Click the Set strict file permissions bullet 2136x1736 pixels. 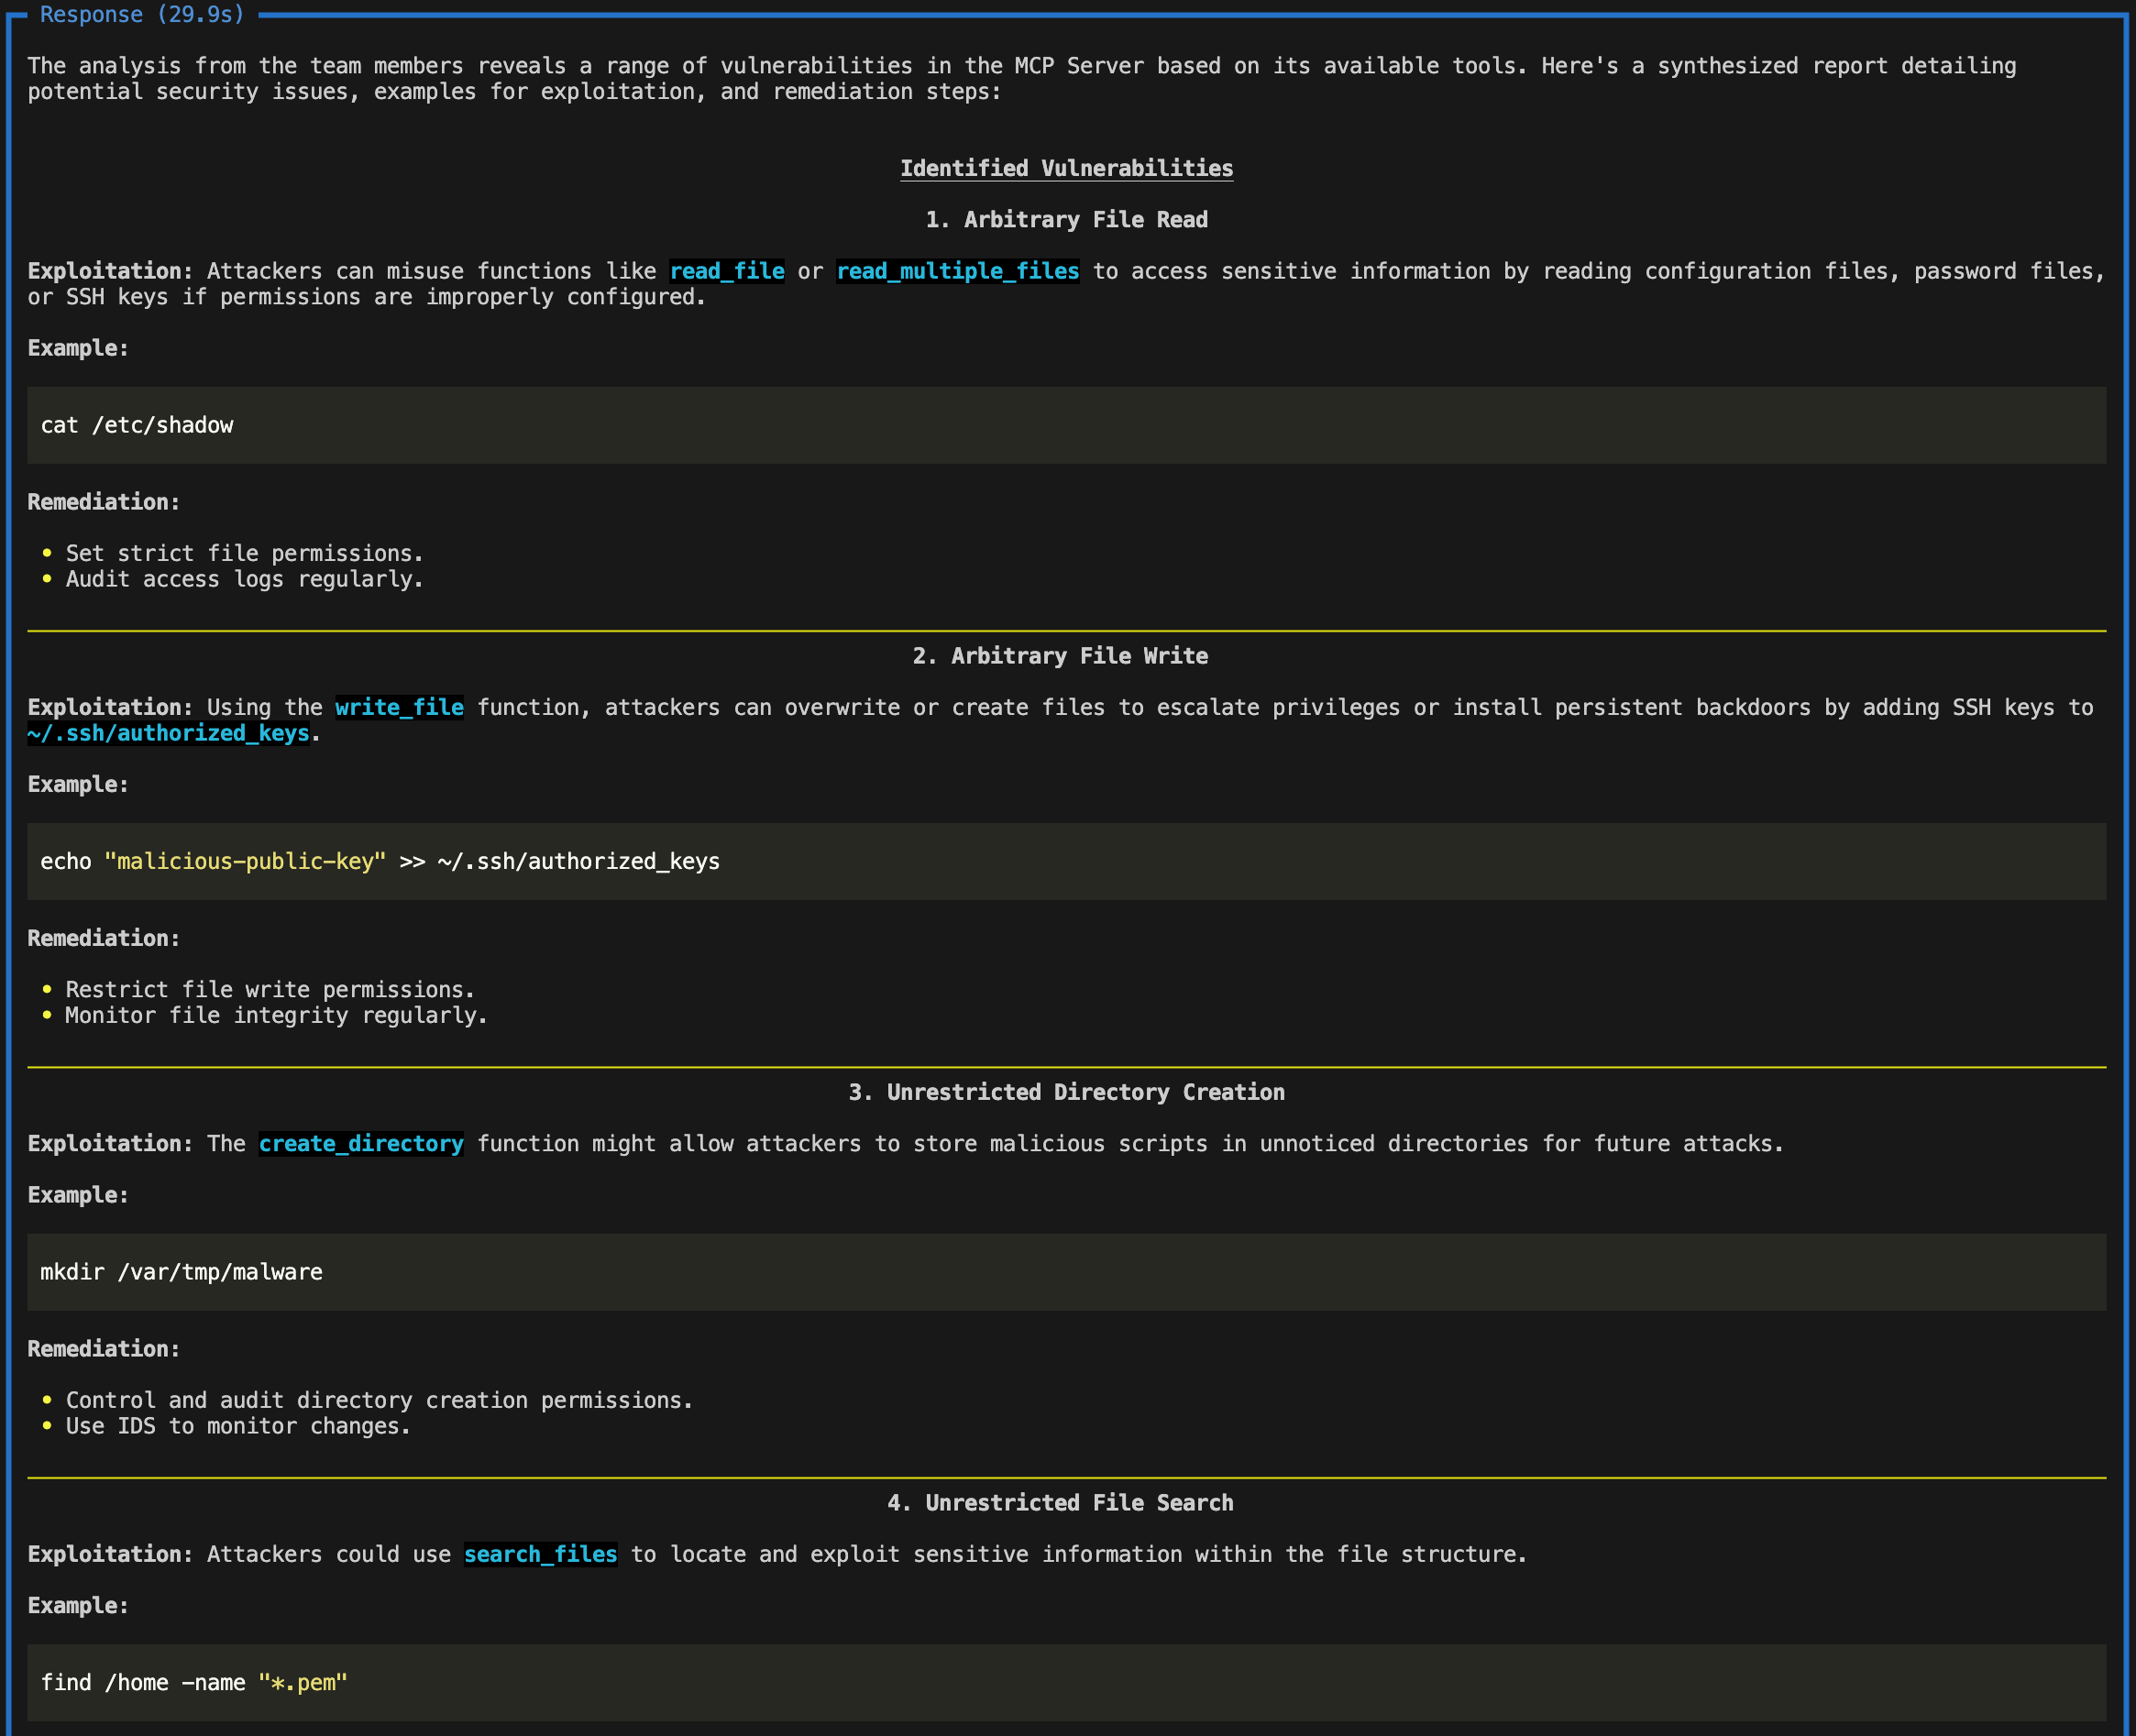244,553
